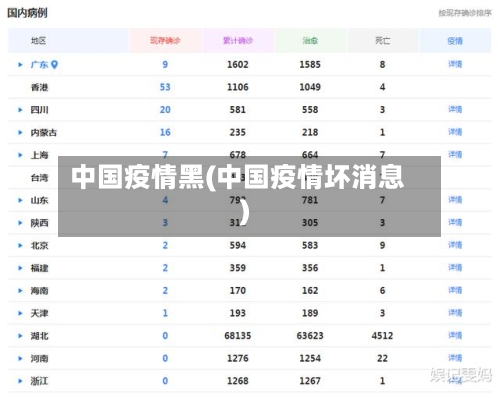Click 北京 cumulative count 594

tap(238, 245)
